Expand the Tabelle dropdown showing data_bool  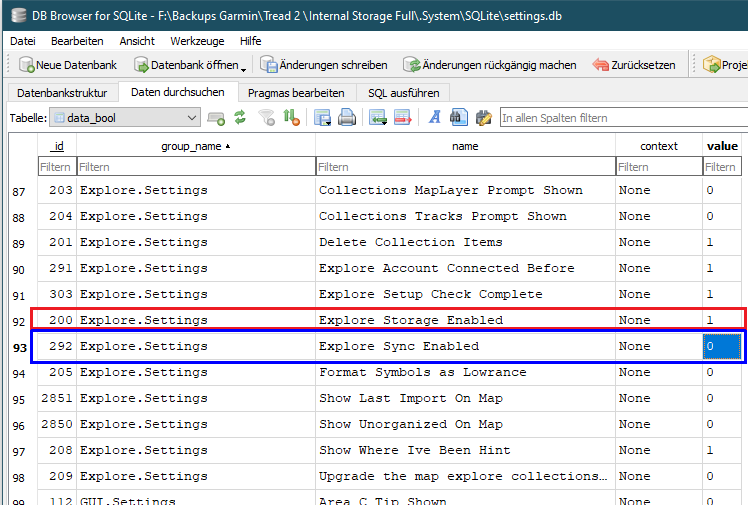[x=125, y=117]
